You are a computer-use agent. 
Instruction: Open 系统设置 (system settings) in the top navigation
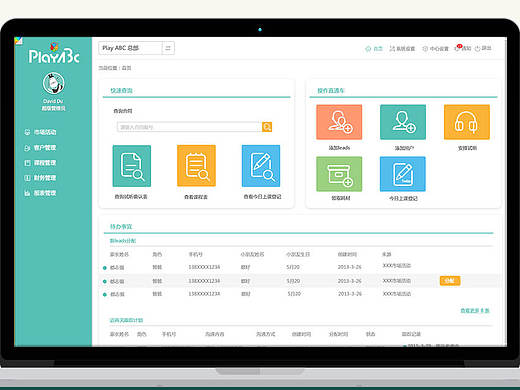(402, 49)
